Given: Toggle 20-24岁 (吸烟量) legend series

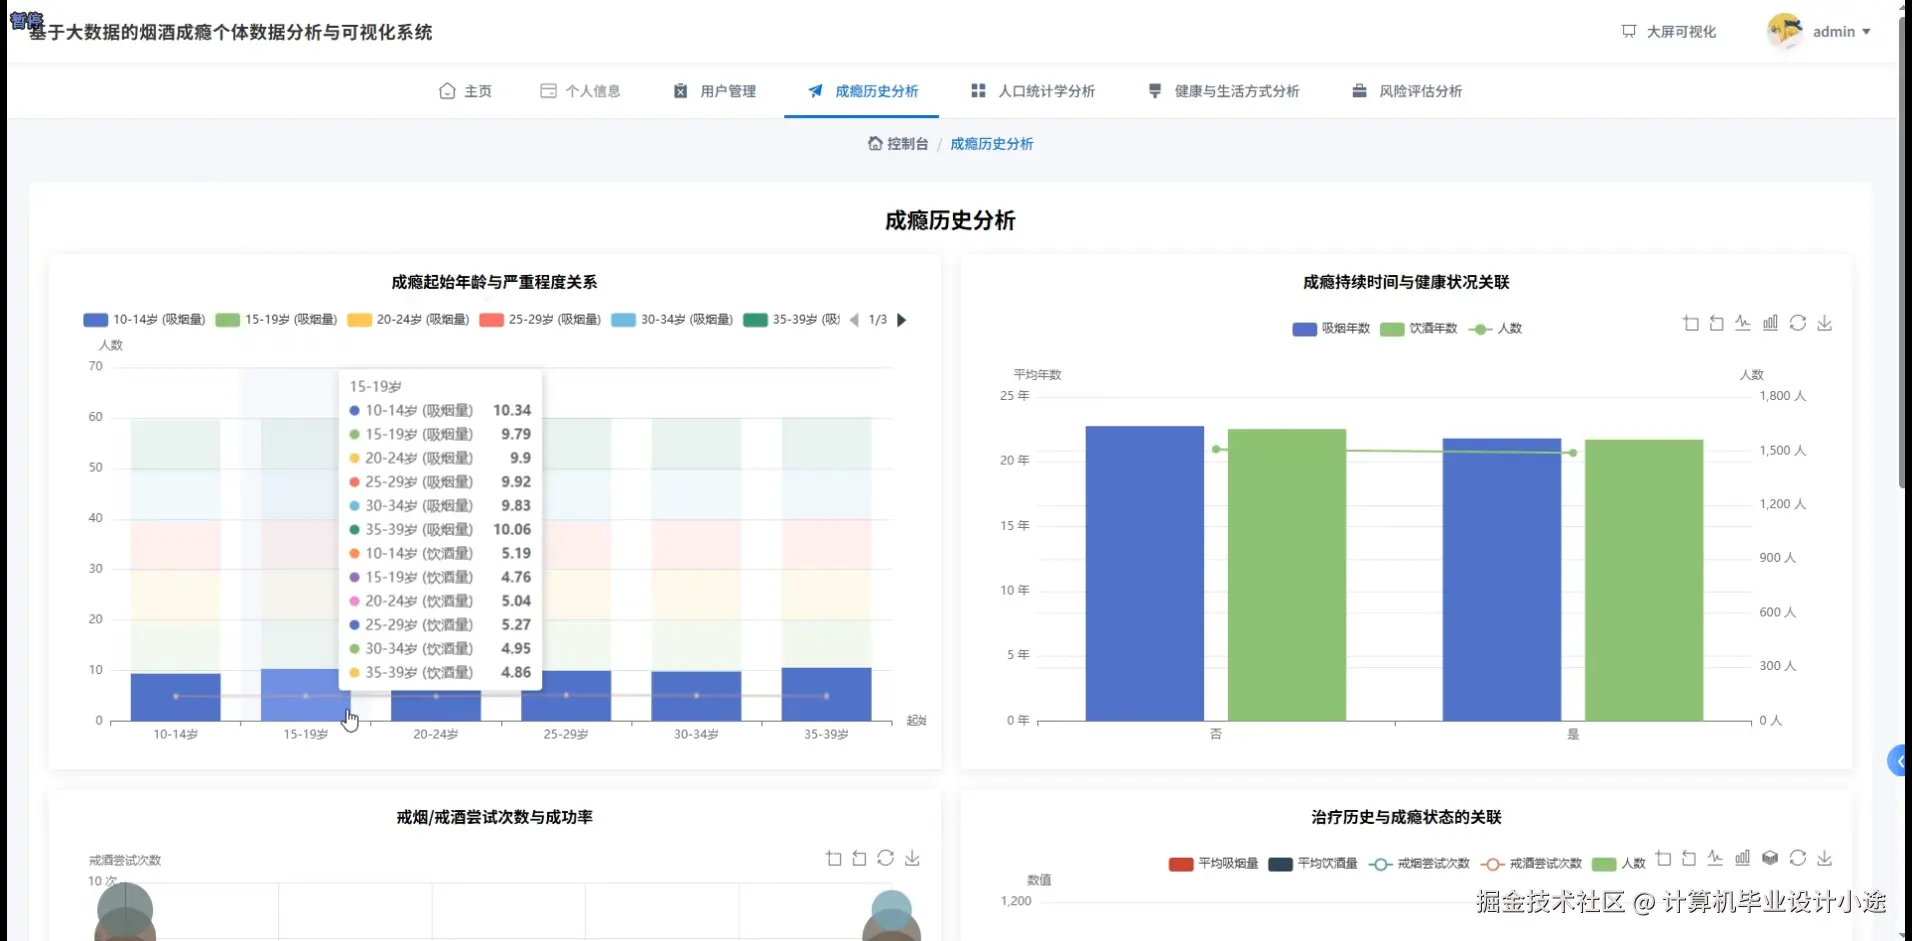Looking at the screenshot, I should (x=409, y=320).
